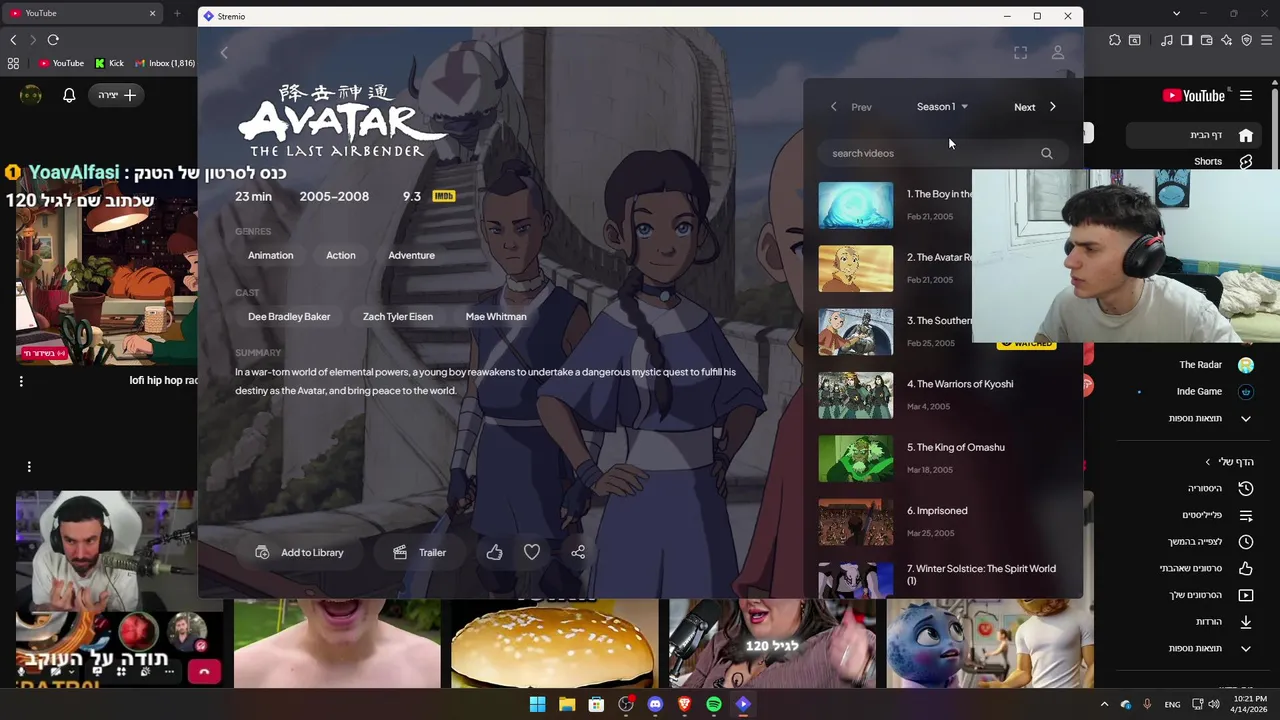
Task: Expand more subscriptions chevron below Inde Game
Action: (1246, 418)
